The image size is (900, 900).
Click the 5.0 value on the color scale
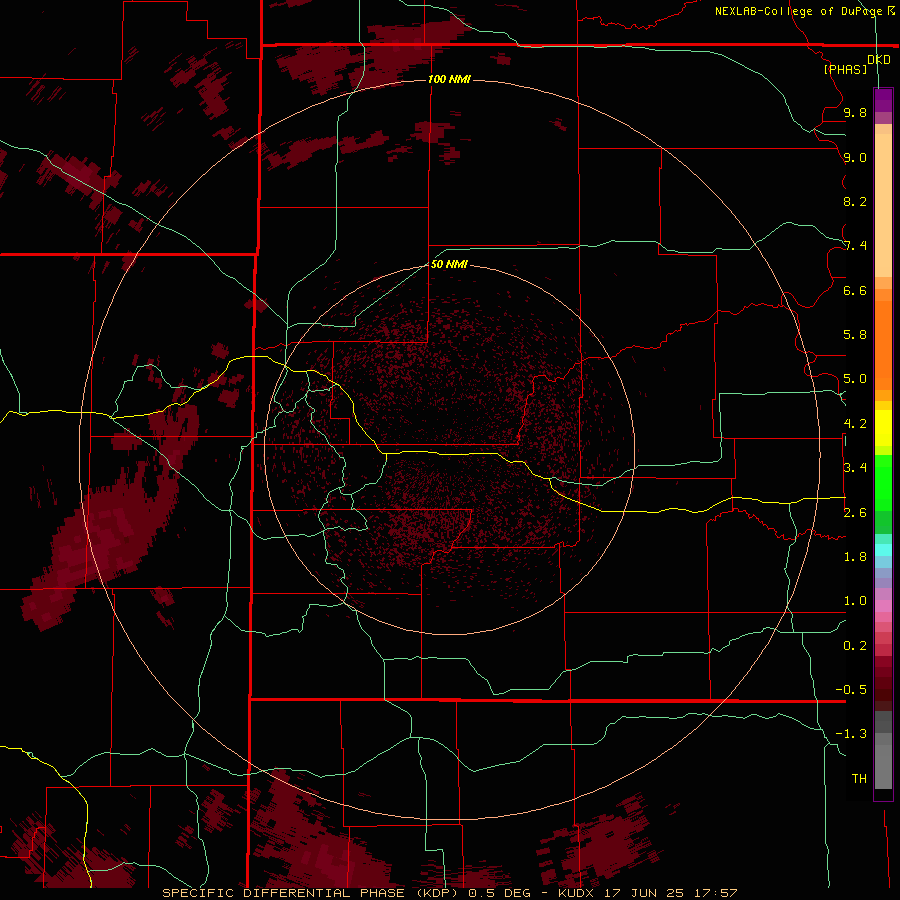(855, 379)
